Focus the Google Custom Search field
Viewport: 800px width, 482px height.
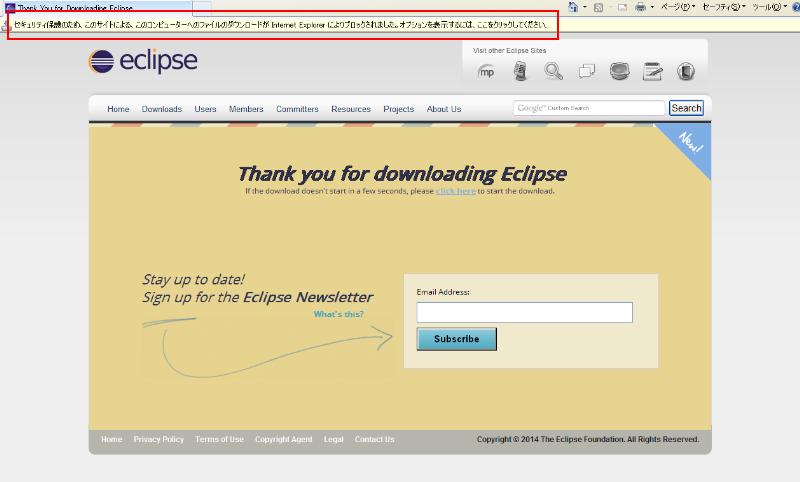[589, 108]
